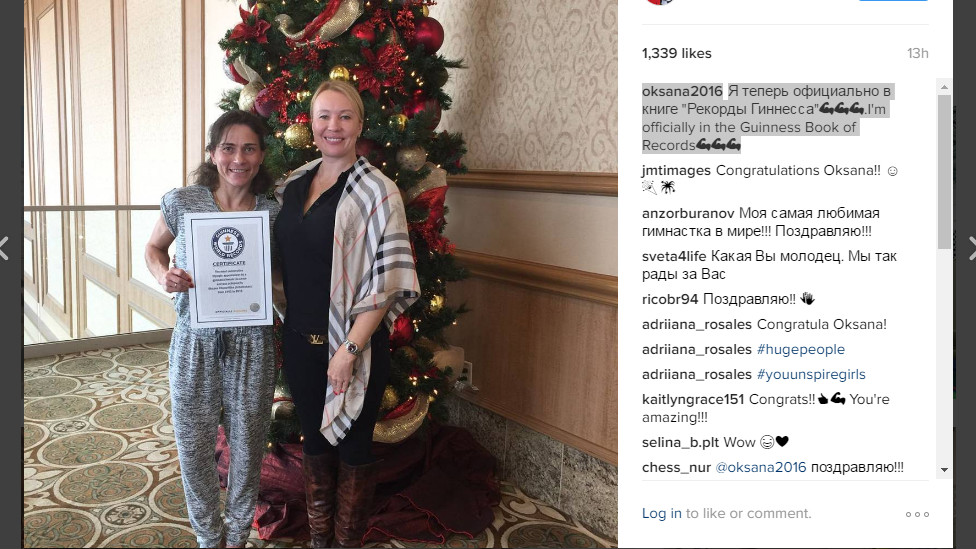
Task: Click the blue Follow button at top
Action: coord(893,1)
